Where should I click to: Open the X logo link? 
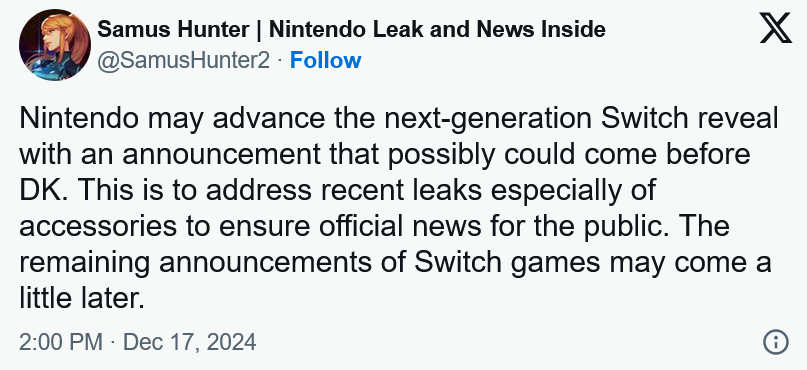pyautogui.click(x=775, y=28)
